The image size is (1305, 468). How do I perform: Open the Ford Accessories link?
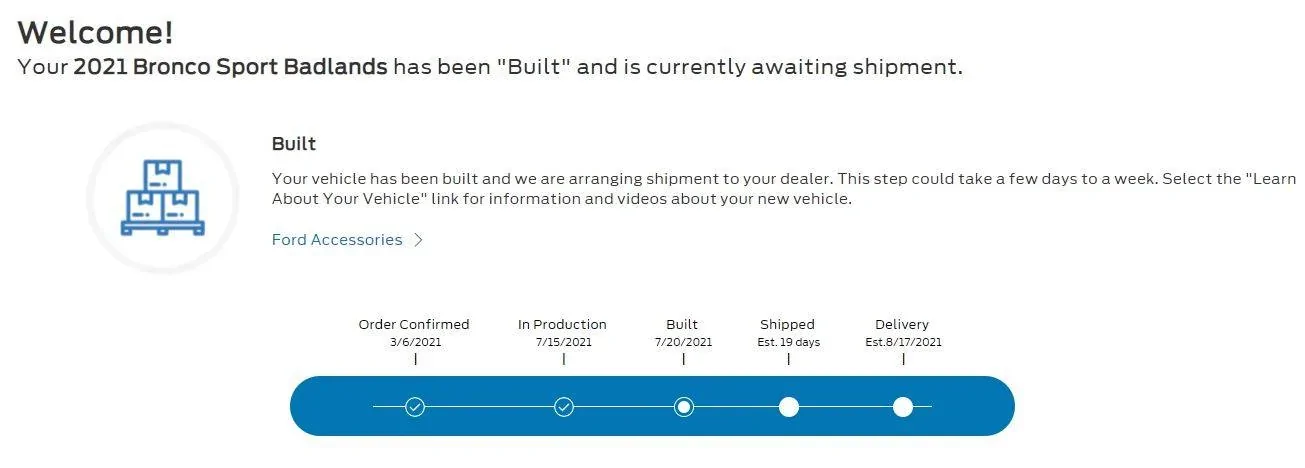click(x=337, y=240)
